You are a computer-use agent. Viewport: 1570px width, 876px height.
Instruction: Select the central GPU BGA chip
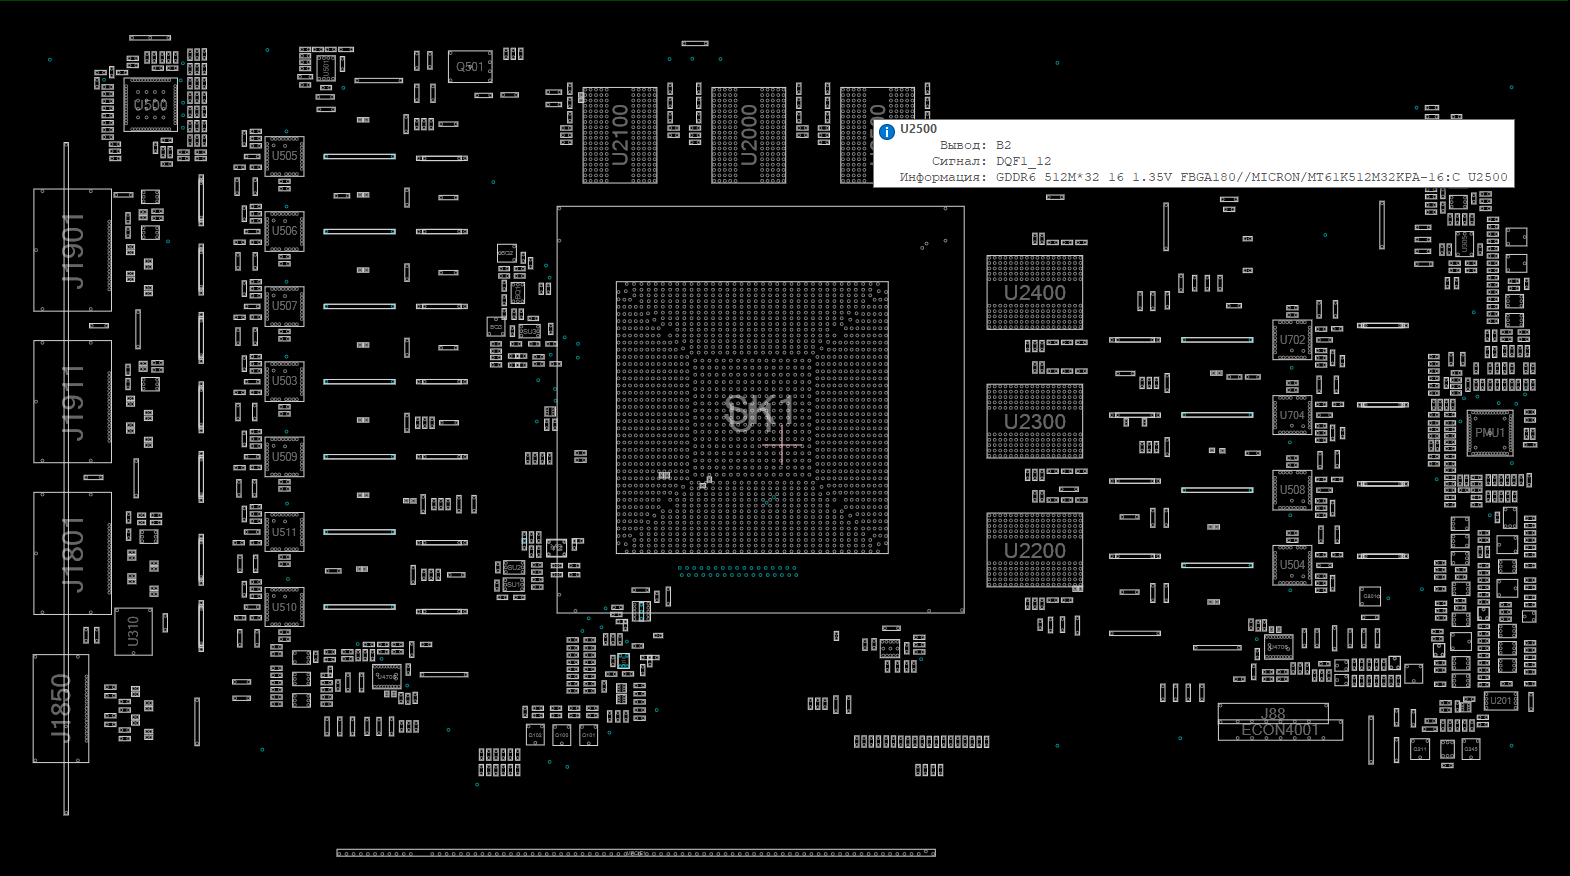pyautogui.click(x=752, y=417)
